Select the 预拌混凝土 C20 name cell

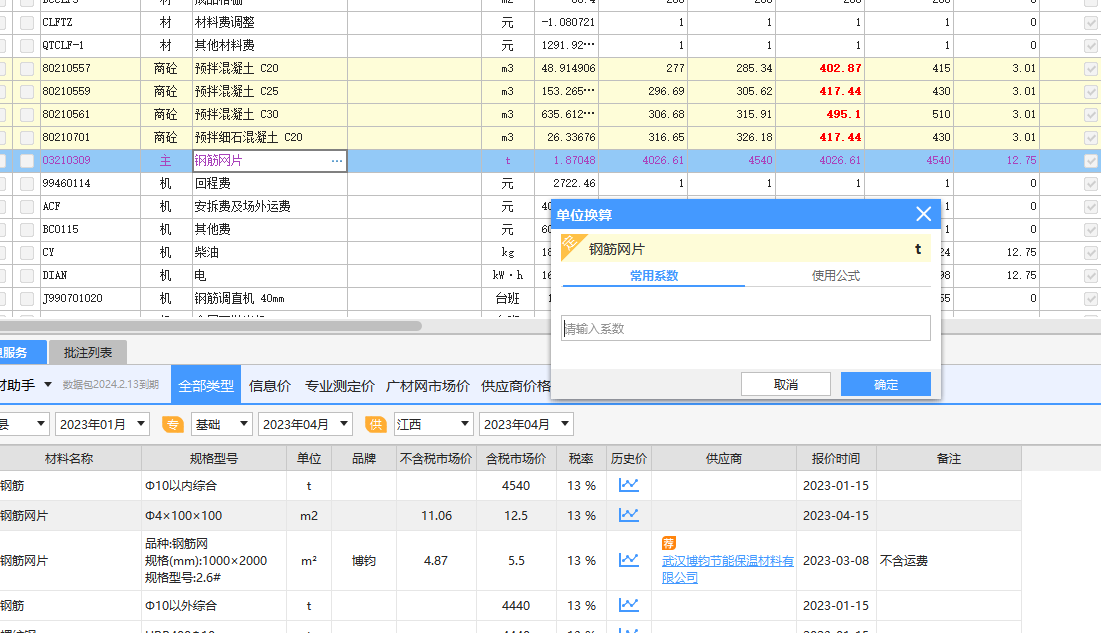270,69
